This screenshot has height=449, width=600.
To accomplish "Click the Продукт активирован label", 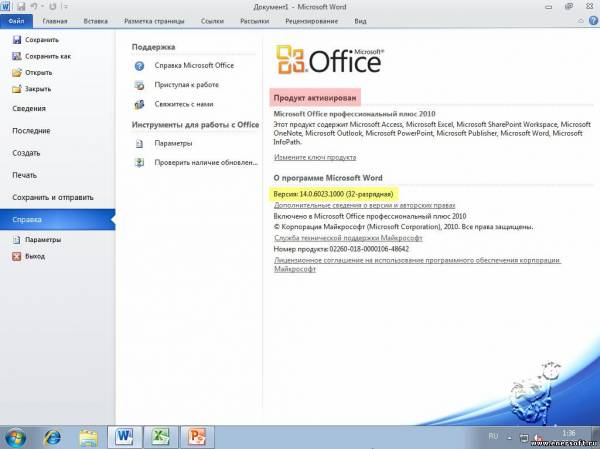I will pyautogui.click(x=315, y=98).
